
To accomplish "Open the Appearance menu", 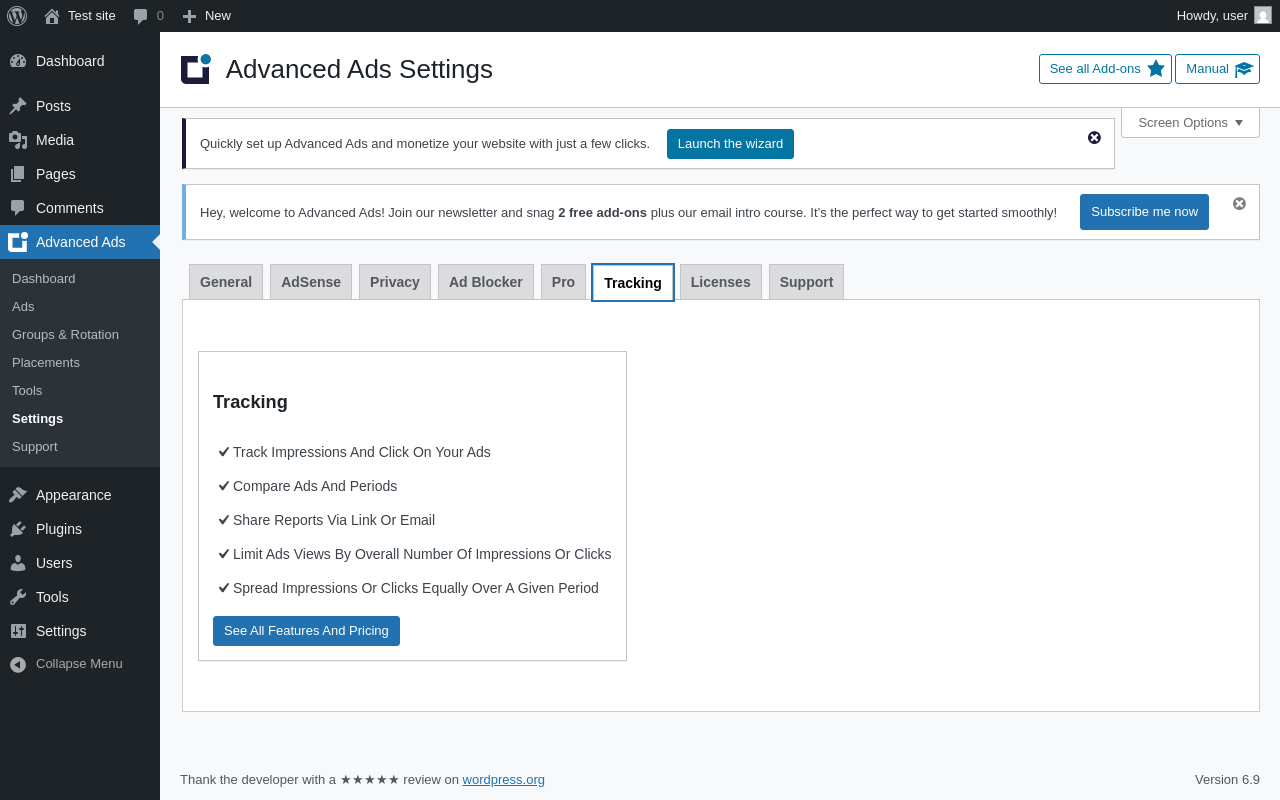I will pyautogui.click(x=73, y=495).
